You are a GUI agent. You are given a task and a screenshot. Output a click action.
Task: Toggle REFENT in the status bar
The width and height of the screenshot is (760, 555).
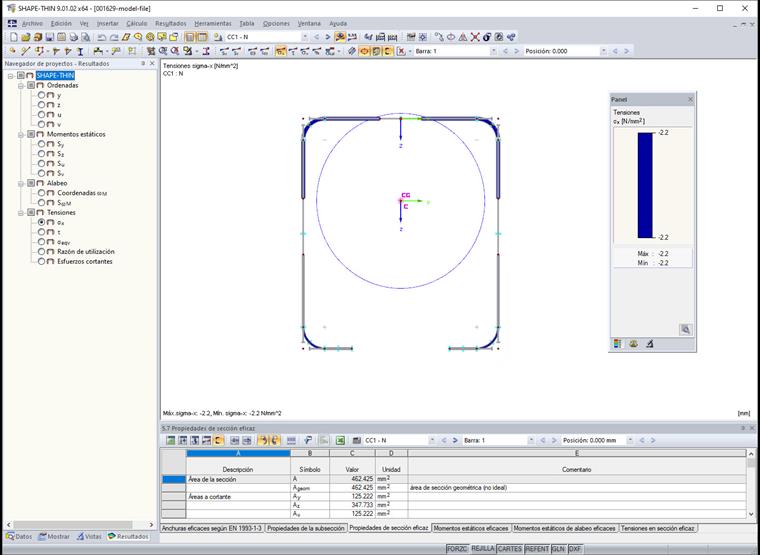click(537, 549)
